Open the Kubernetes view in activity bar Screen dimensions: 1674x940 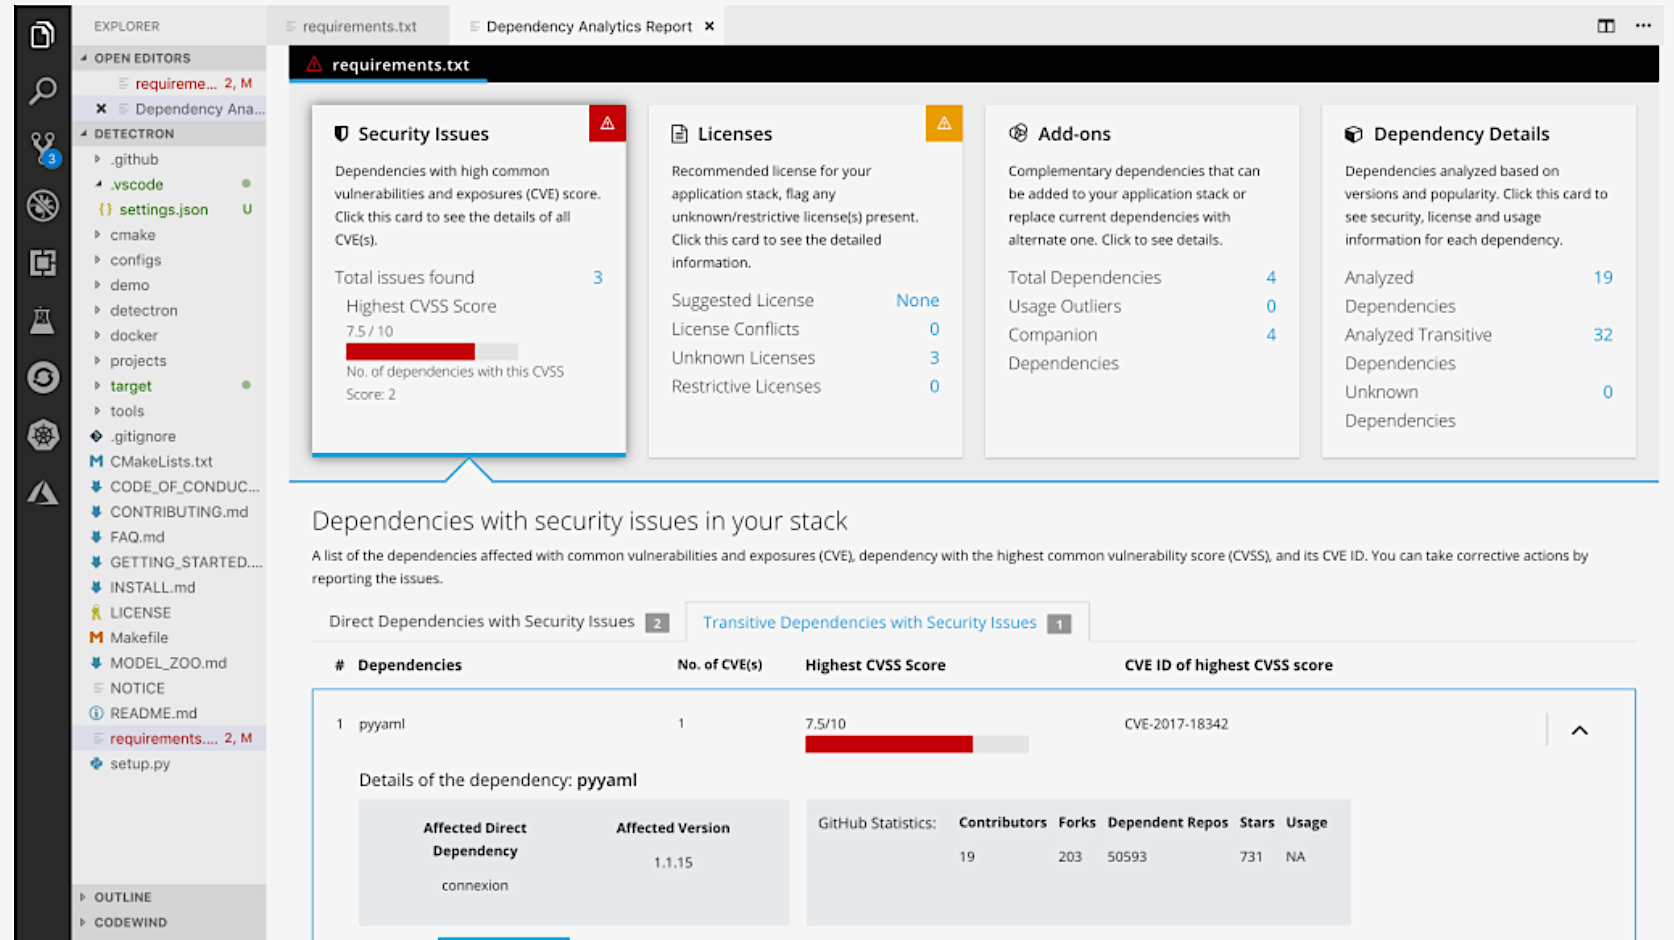[42, 435]
